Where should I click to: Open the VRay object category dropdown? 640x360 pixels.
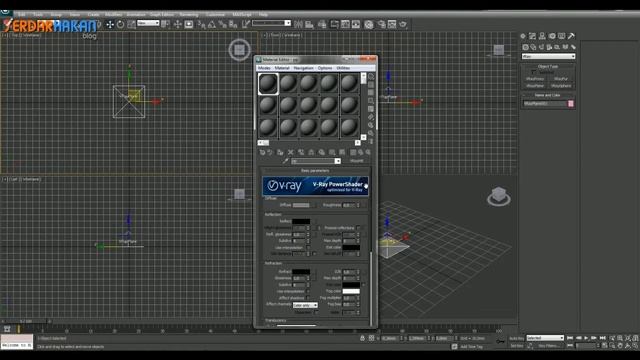548,56
